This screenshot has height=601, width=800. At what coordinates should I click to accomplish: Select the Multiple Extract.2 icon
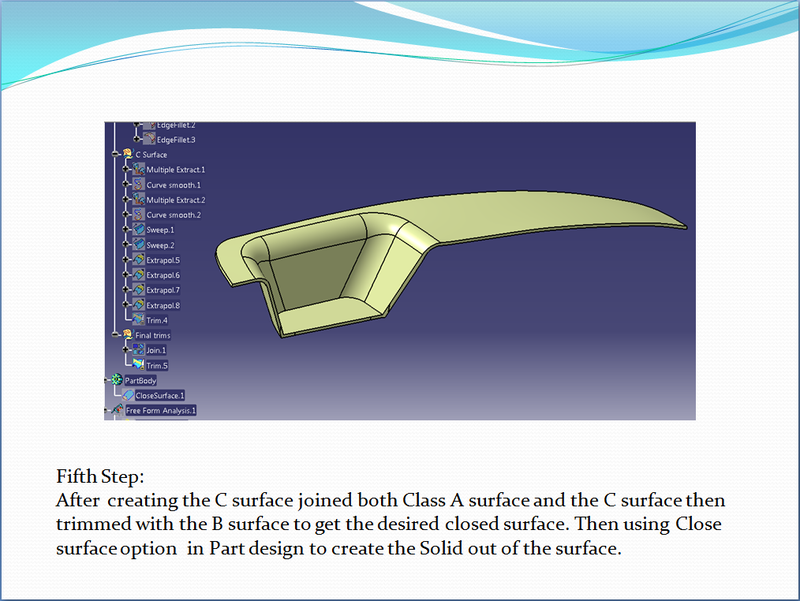138,197
